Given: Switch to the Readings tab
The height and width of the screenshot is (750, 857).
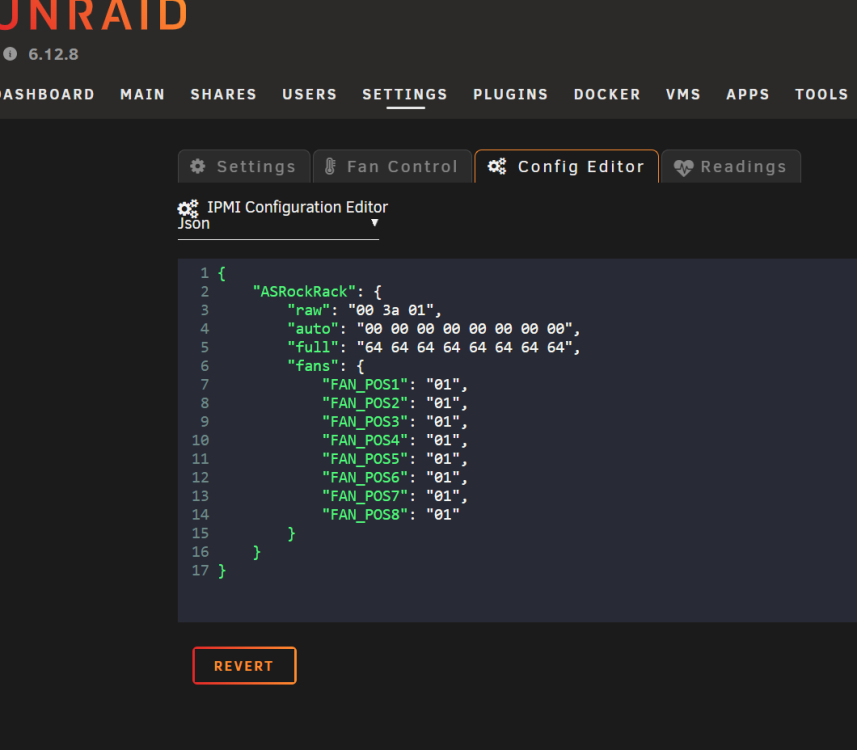Looking at the screenshot, I should click(731, 166).
